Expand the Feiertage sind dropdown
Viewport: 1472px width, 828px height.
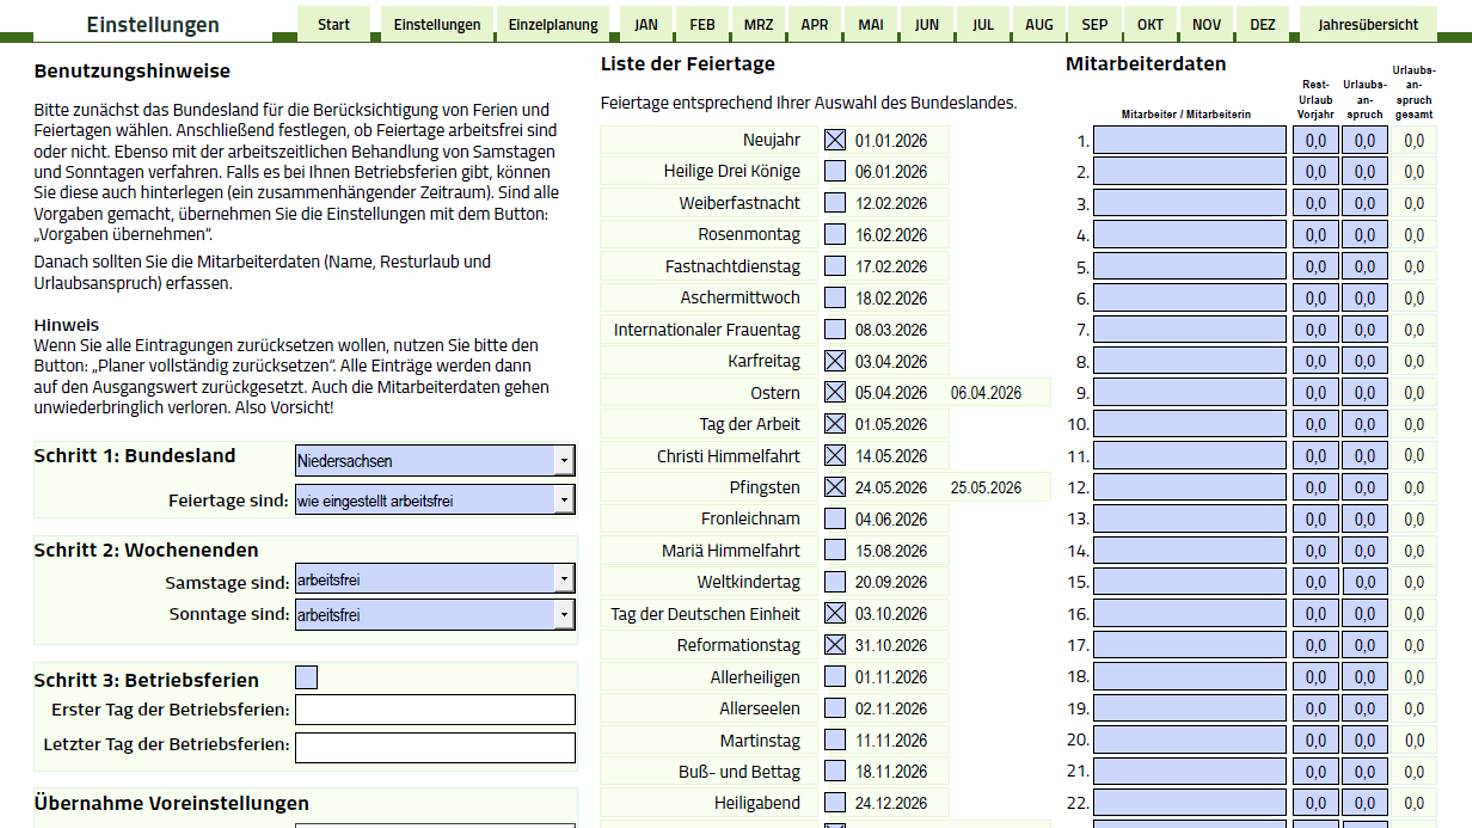[x=564, y=500]
